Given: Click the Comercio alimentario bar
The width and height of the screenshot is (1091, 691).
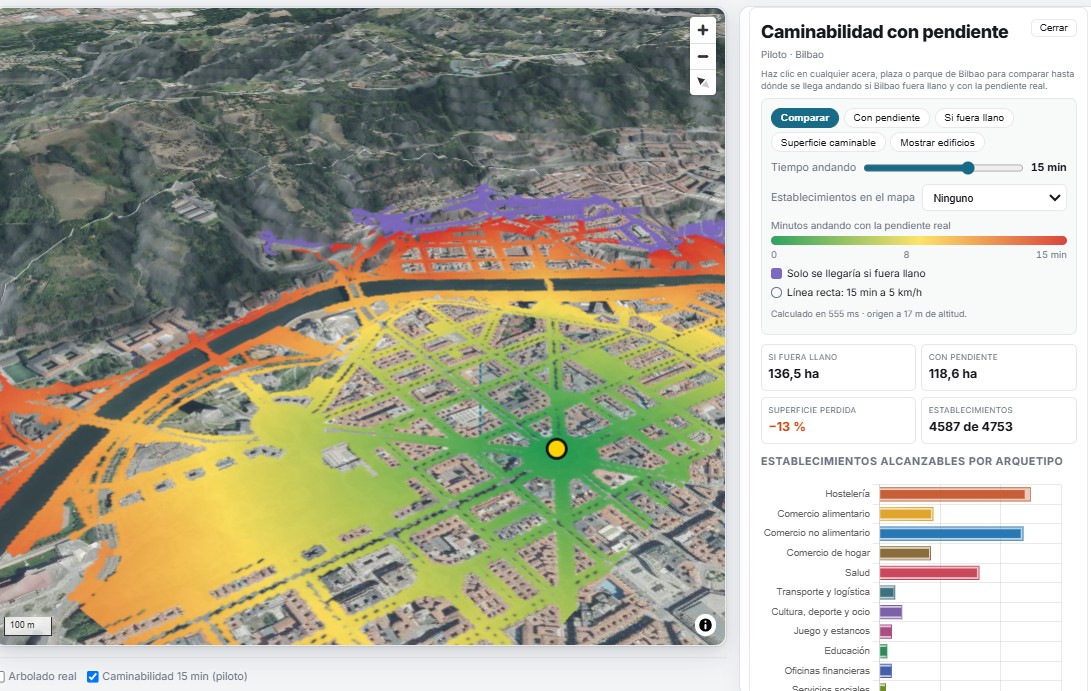Looking at the screenshot, I should (906, 514).
